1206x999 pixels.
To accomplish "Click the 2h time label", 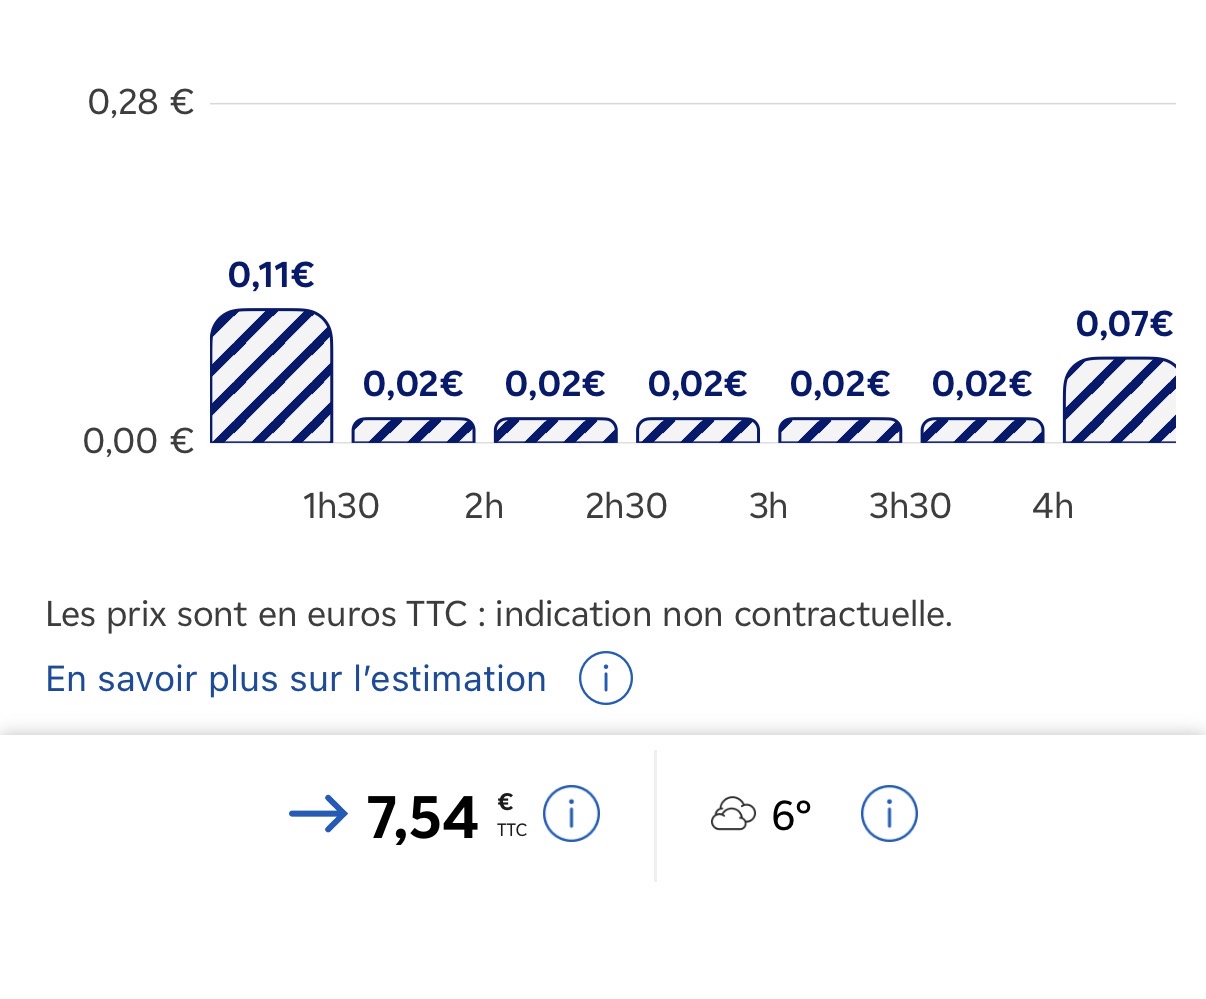I will point(484,506).
